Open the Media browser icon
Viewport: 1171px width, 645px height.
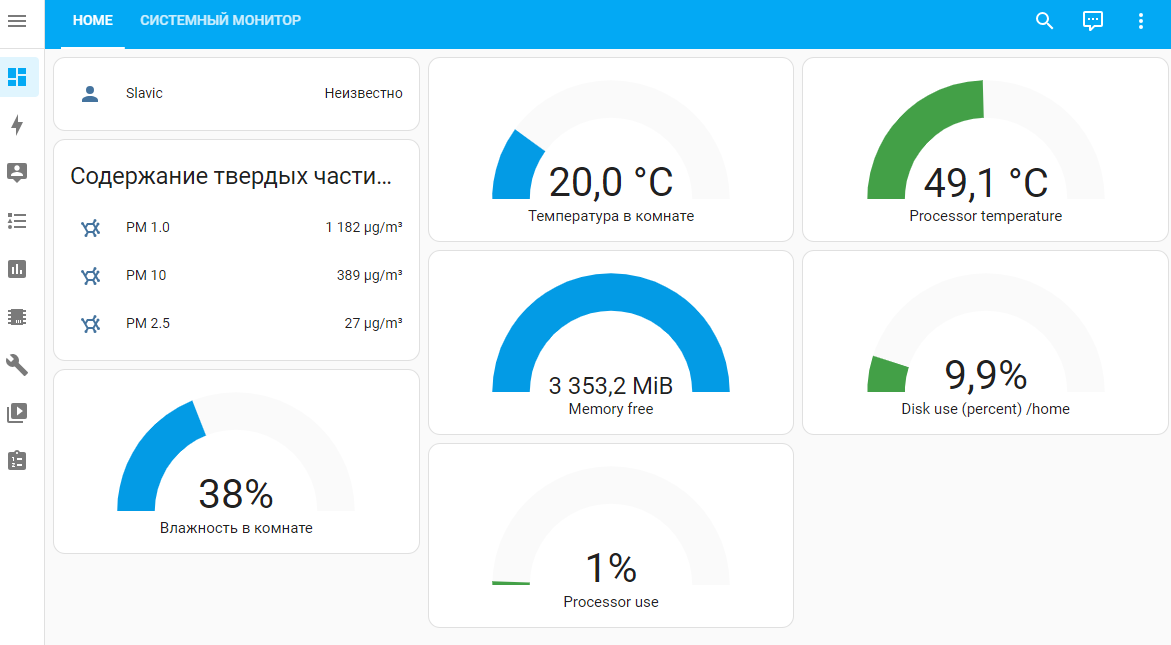point(17,412)
